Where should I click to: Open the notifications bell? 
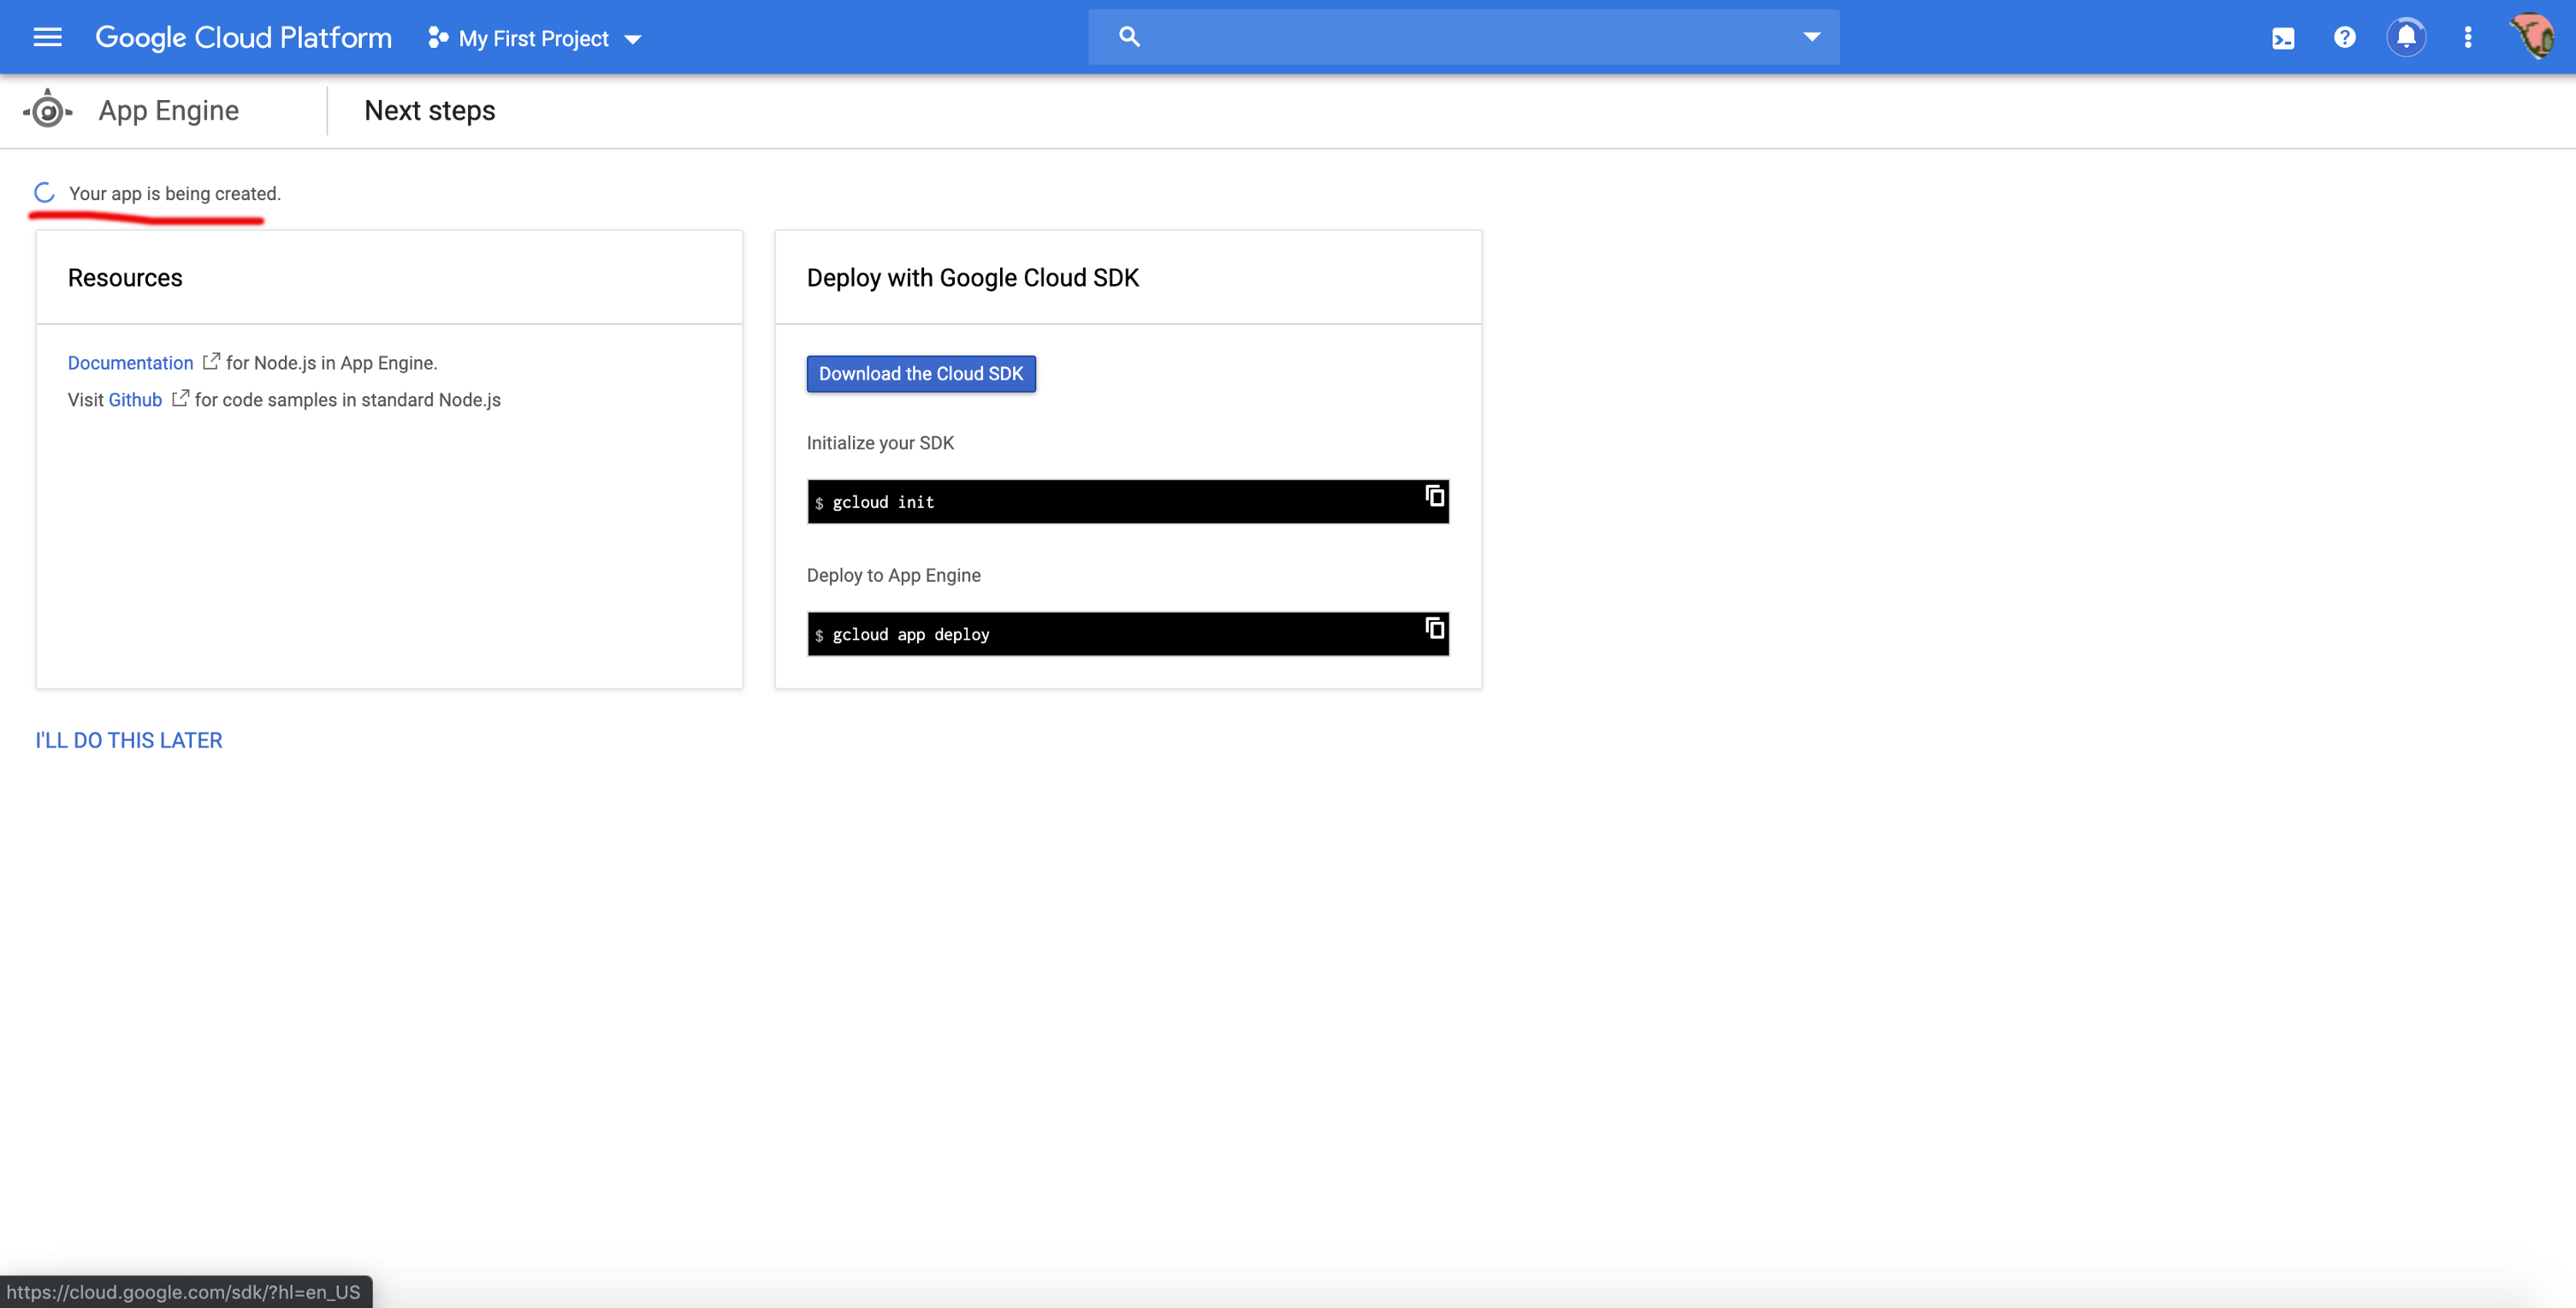tap(2406, 38)
